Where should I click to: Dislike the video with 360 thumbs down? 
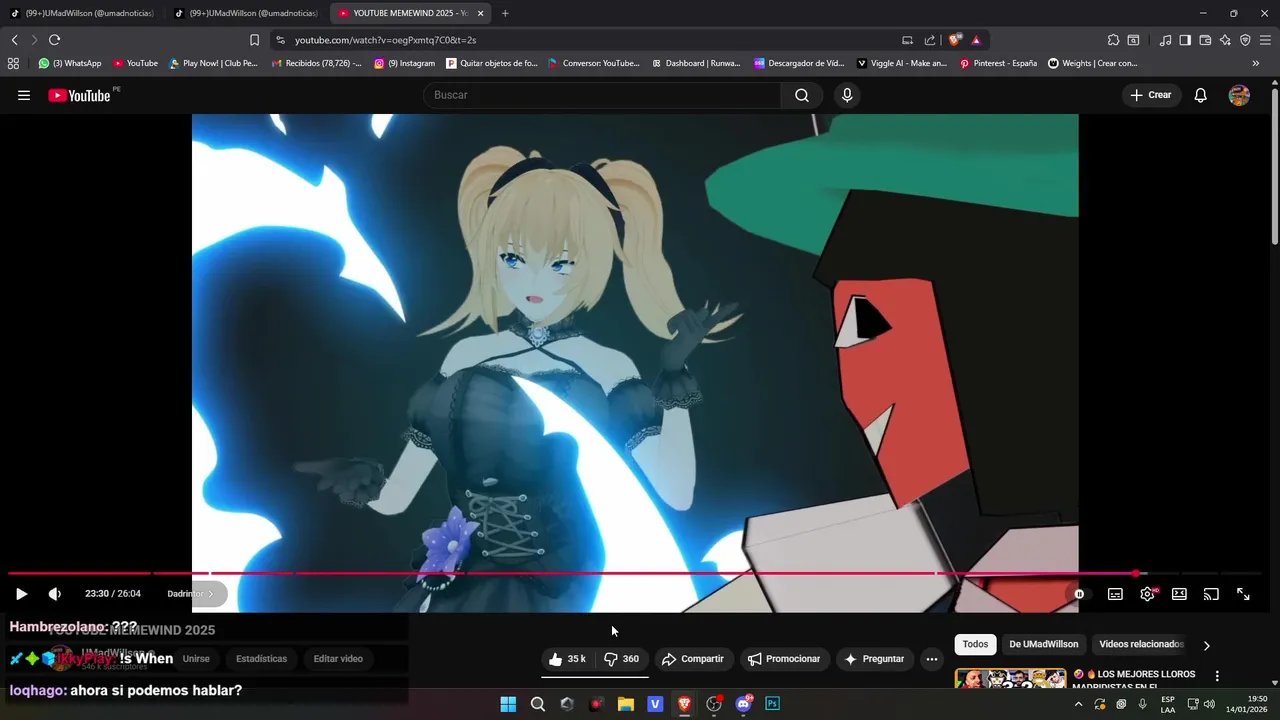pyautogui.click(x=622, y=659)
